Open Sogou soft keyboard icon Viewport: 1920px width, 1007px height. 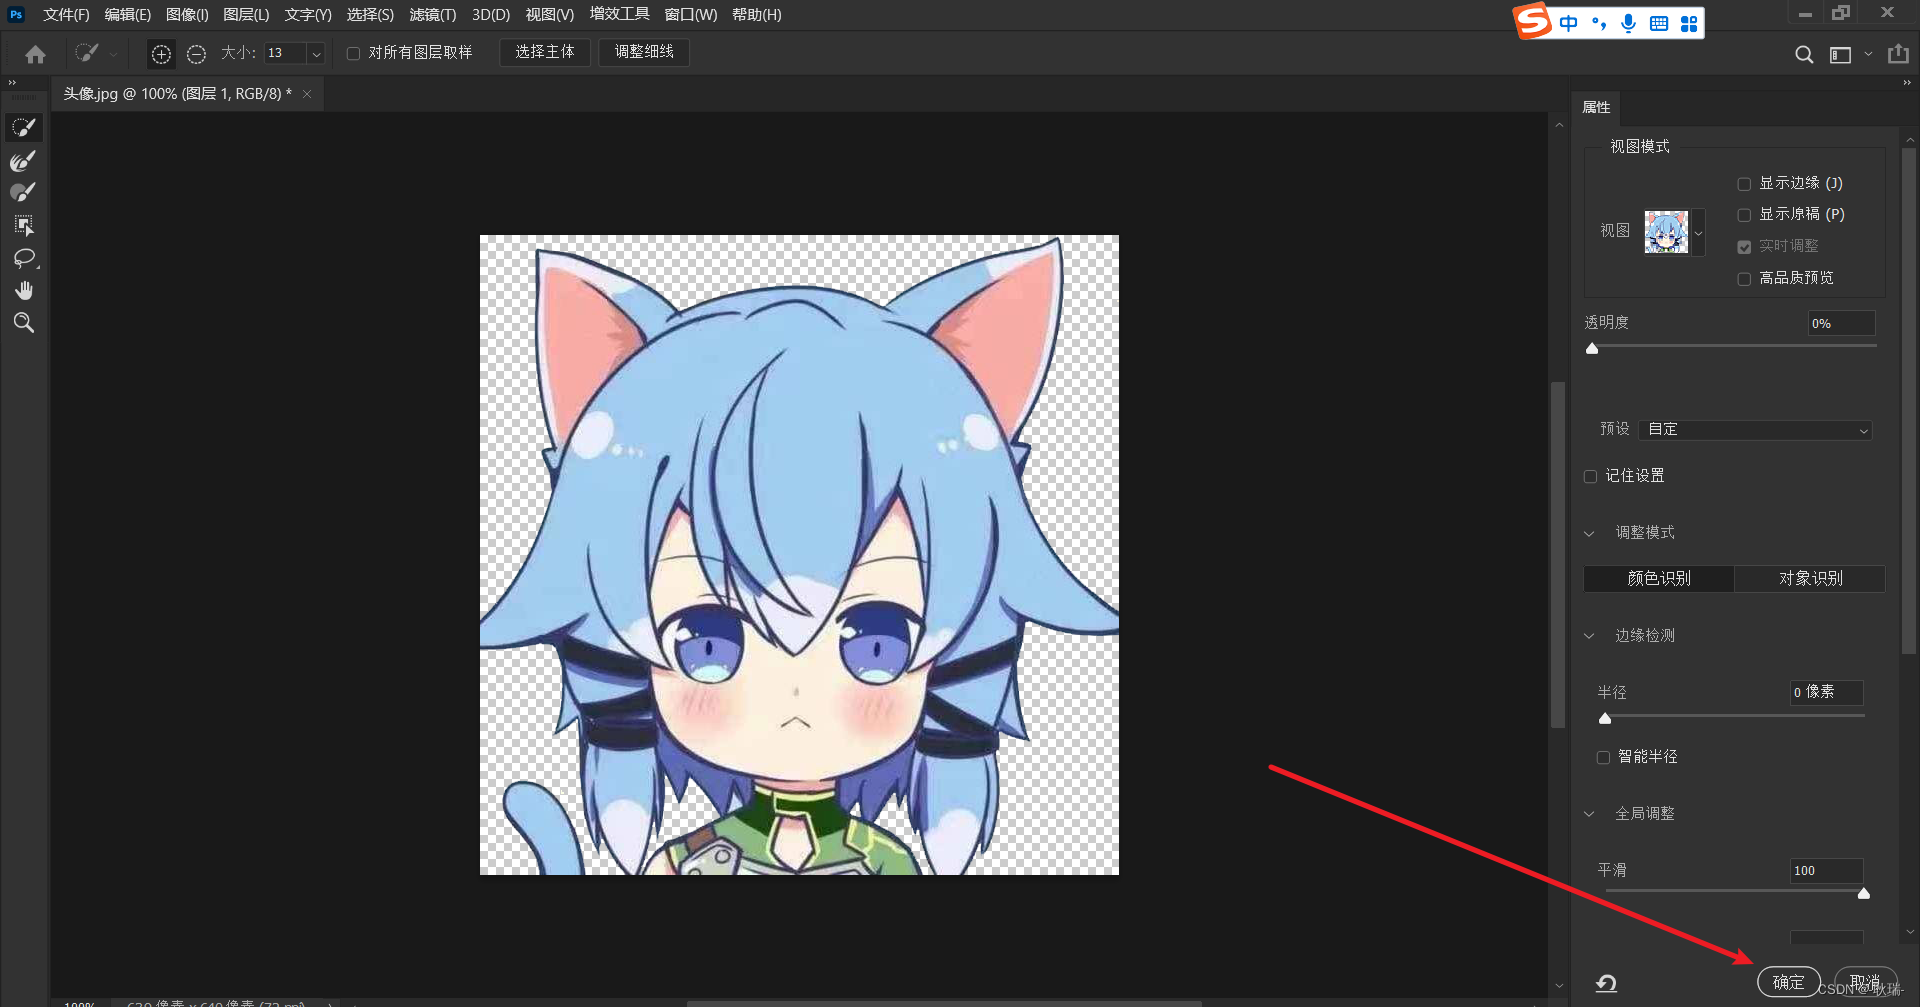[x=1659, y=23]
